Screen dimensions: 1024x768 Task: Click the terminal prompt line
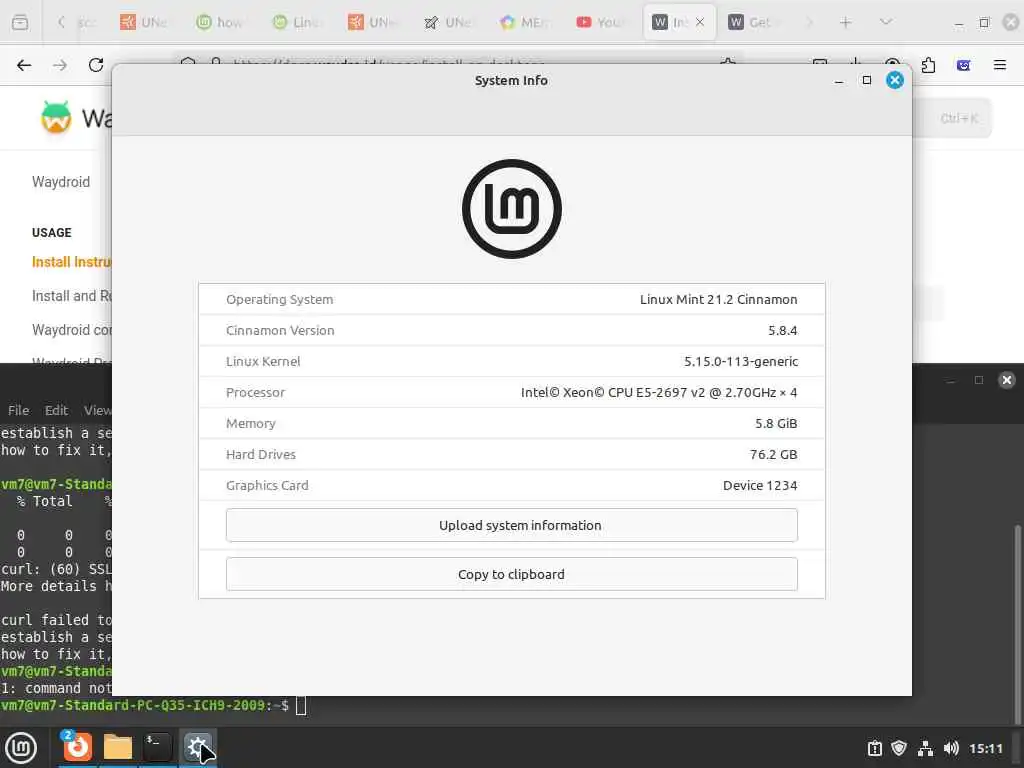(154, 705)
